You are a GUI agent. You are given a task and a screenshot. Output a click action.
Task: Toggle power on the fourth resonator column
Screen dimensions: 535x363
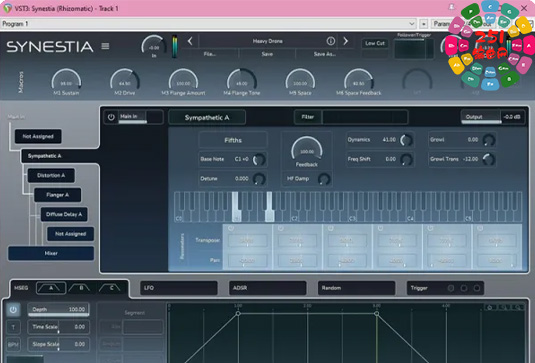(x=380, y=228)
